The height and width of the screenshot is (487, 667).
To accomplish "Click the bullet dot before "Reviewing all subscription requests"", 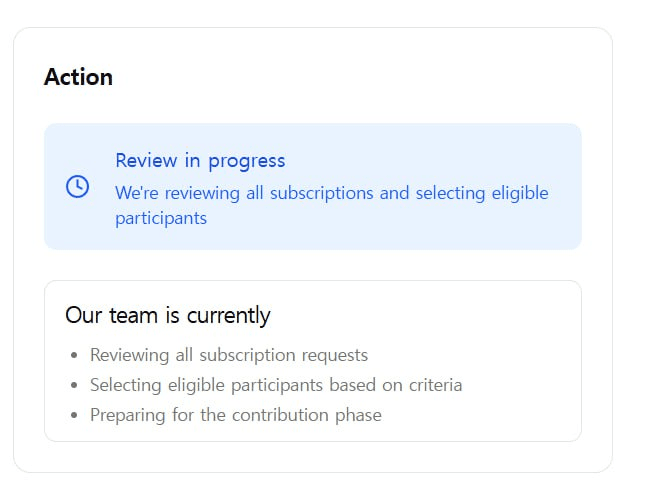I will point(75,355).
